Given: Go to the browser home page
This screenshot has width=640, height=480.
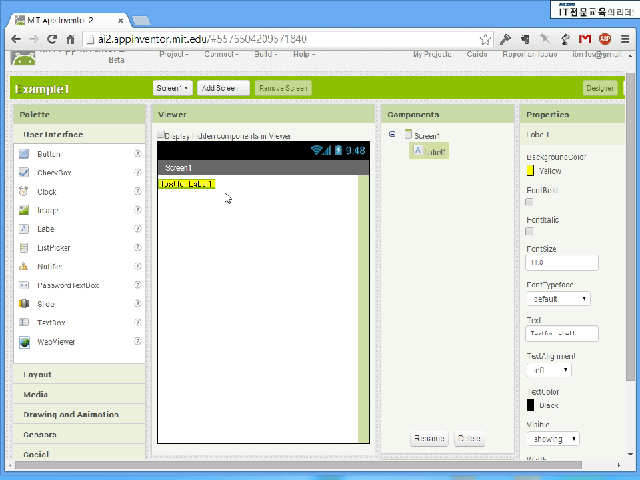Looking at the screenshot, I should [70, 39].
